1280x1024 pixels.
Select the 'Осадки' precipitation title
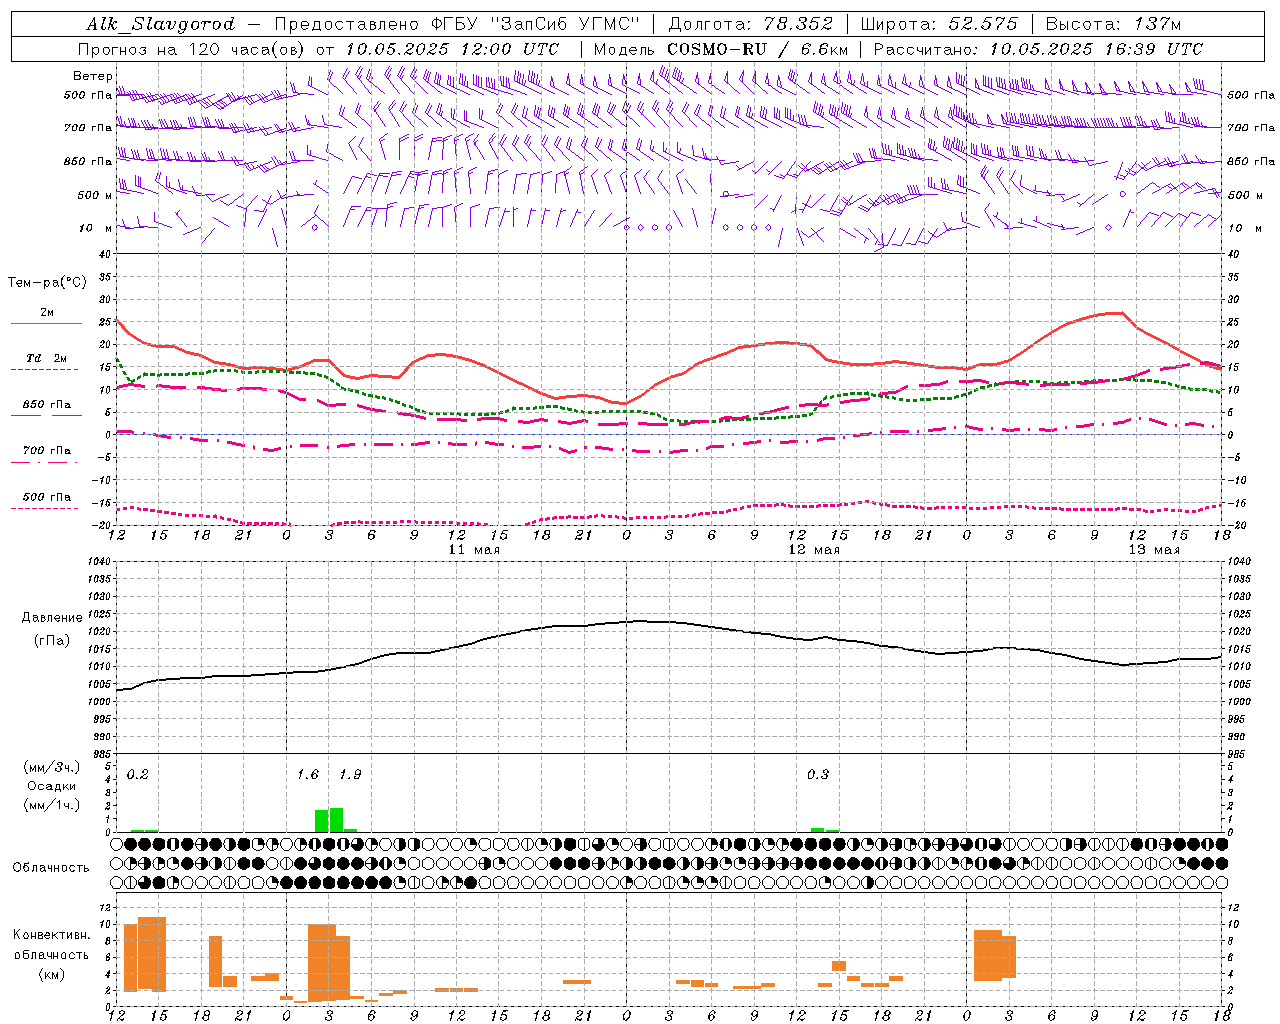(52, 786)
